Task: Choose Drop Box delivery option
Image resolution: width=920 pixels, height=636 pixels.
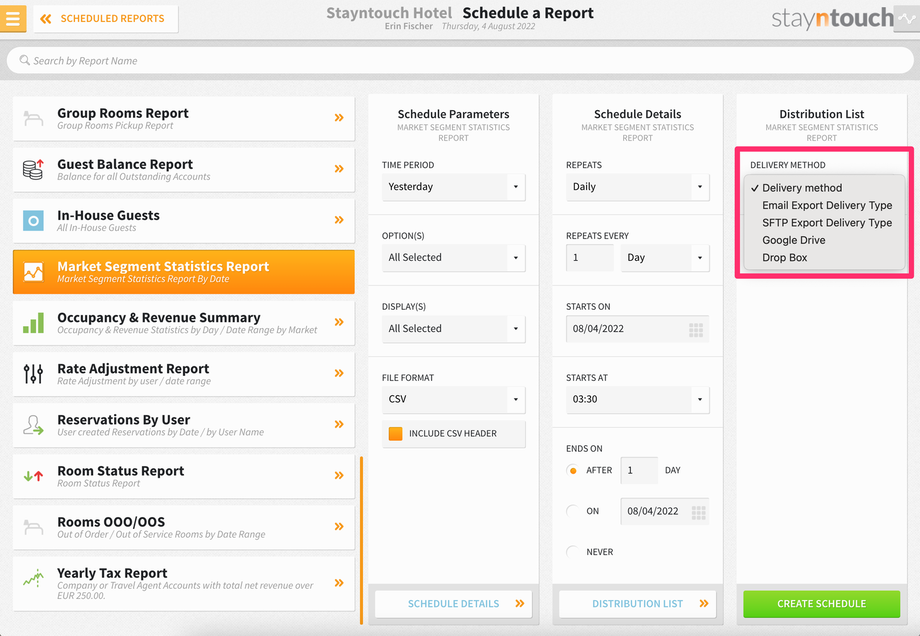Action: point(824,258)
